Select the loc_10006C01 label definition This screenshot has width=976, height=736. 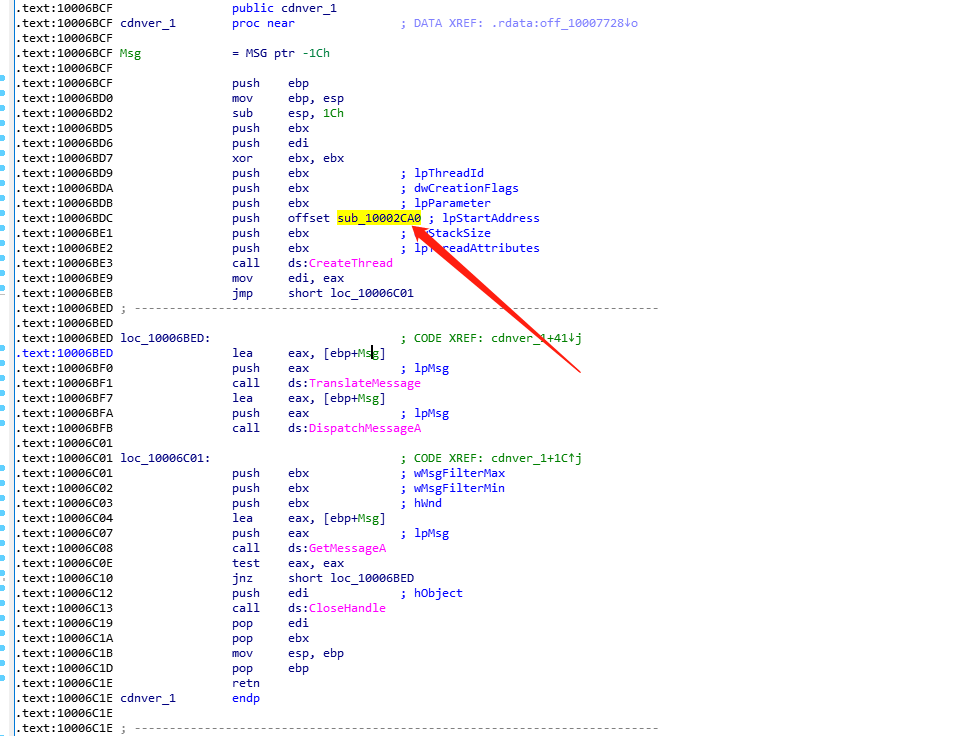pyautogui.click(x=165, y=458)
